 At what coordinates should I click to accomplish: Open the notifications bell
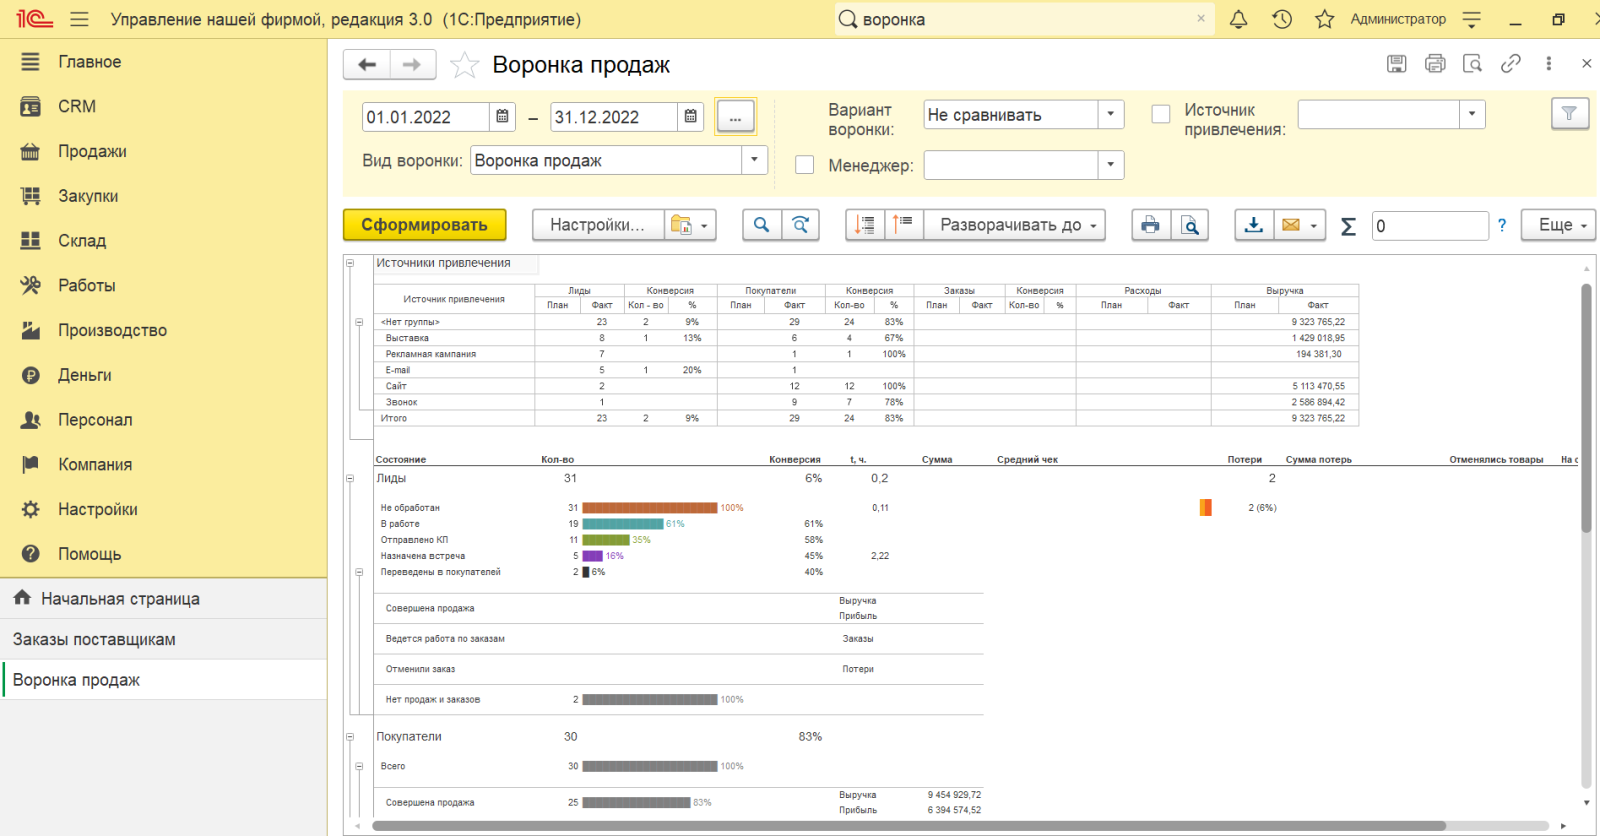(x=1238, y=19)
